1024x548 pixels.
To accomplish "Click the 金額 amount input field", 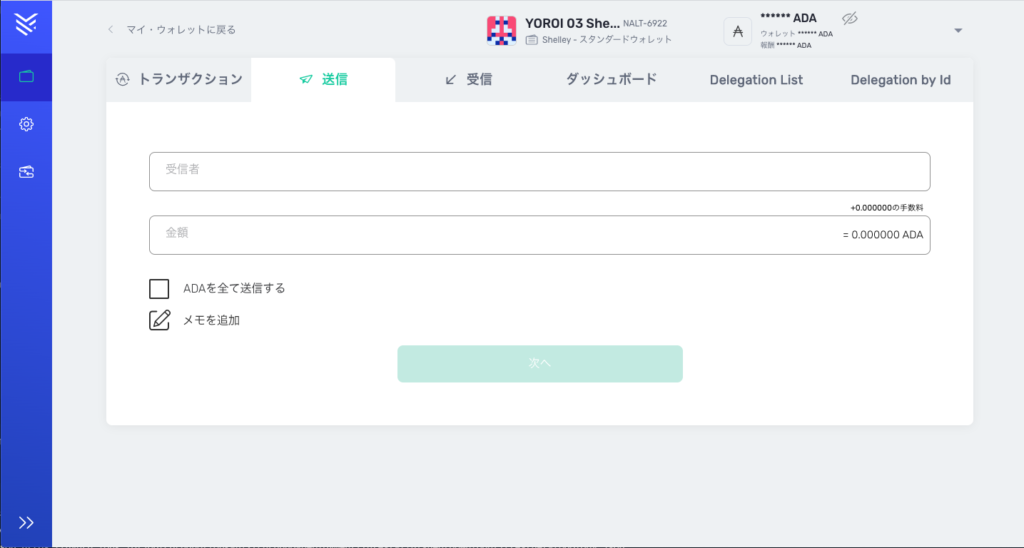I will point(490,235).
